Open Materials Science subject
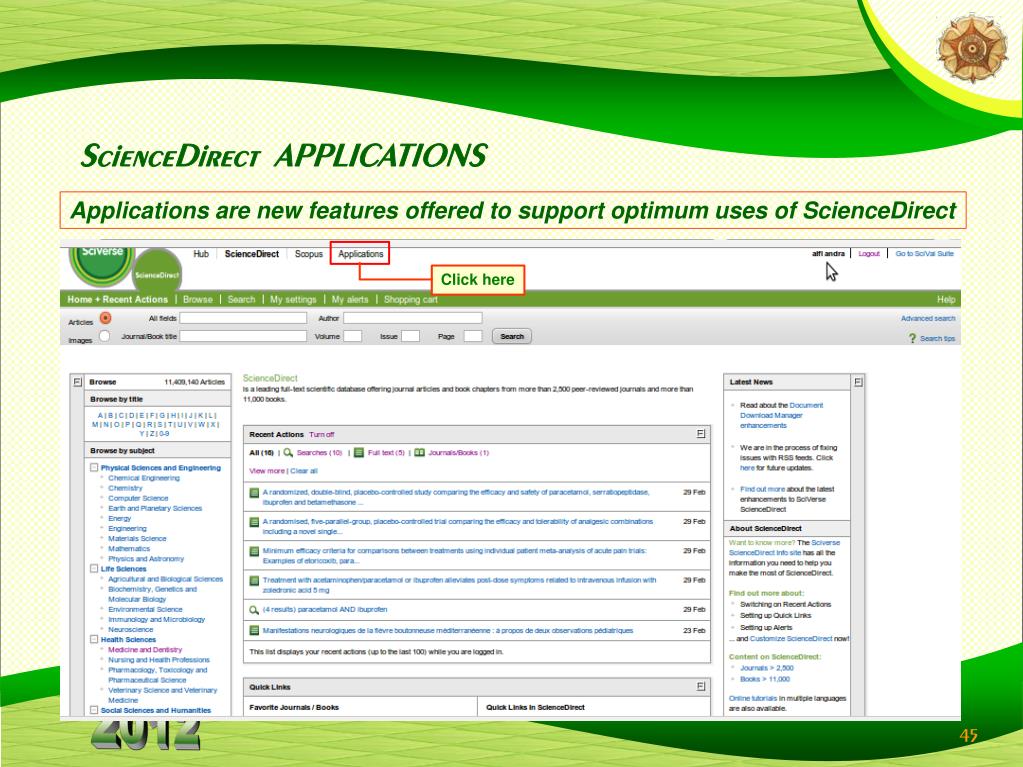Screen dimensions: 1023x767 tap(137, 539)
